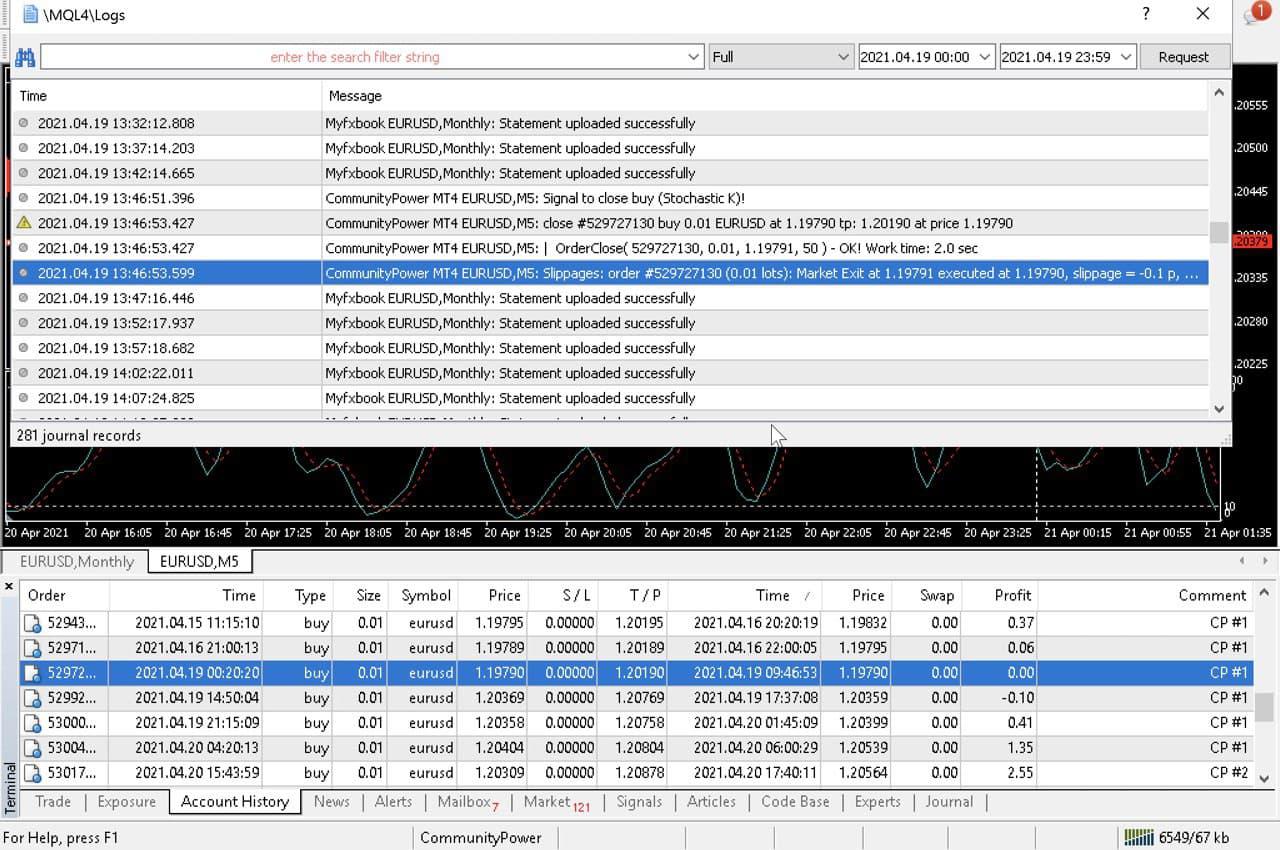Sort by the Order column header
This screenshot has width=1280, height=850.
coord(65,595)
